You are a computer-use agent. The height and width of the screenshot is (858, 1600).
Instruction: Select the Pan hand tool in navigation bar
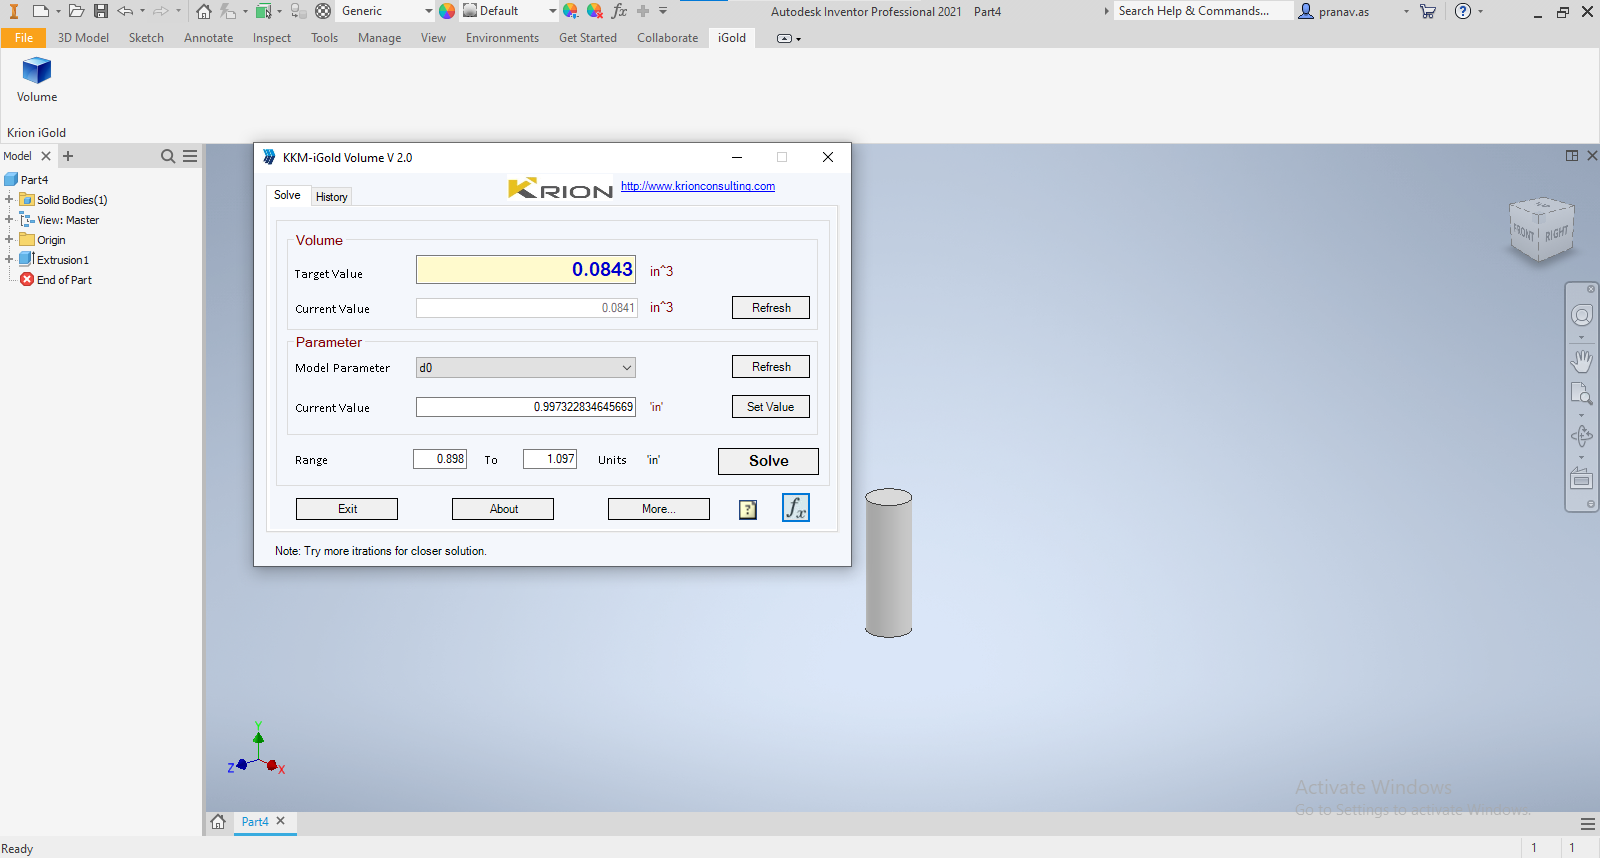1582,360
